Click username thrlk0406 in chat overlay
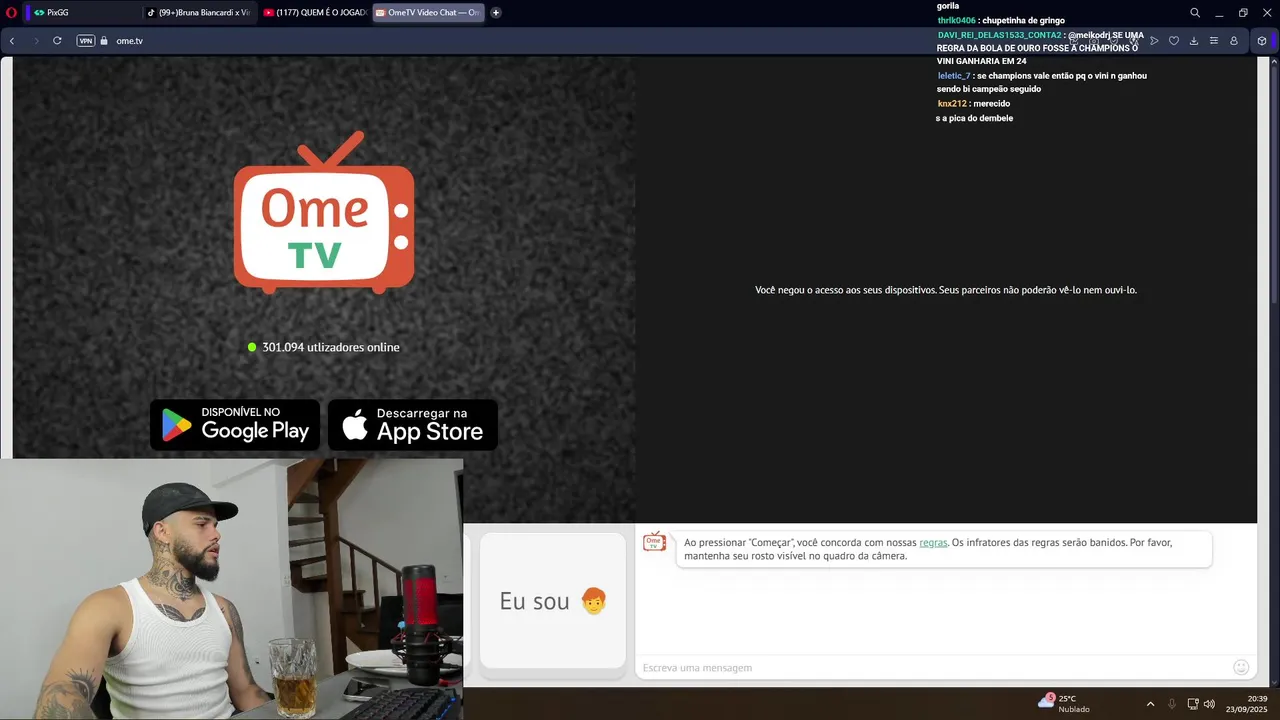This screenshot has height=720, width=1280. tap(957, 20)
